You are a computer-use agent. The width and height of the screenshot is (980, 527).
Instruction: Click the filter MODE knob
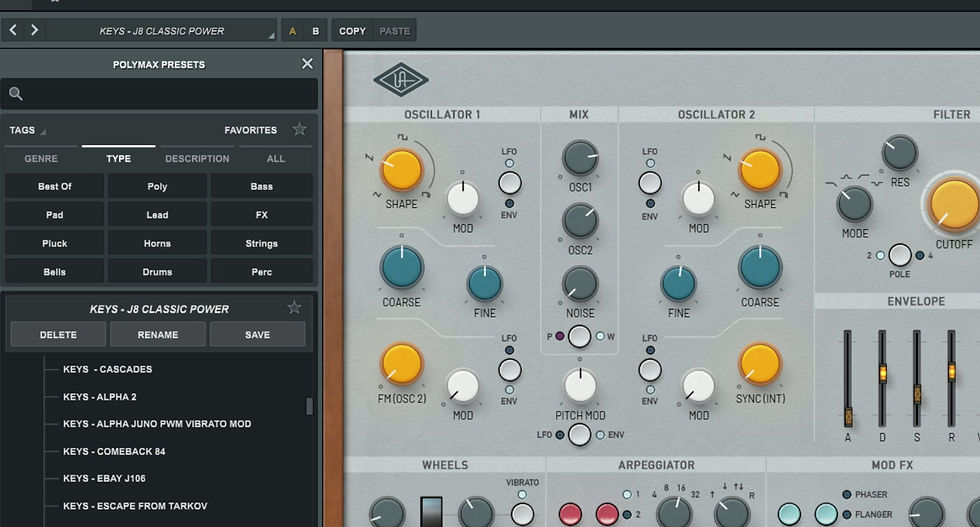[x=854, y=203]
